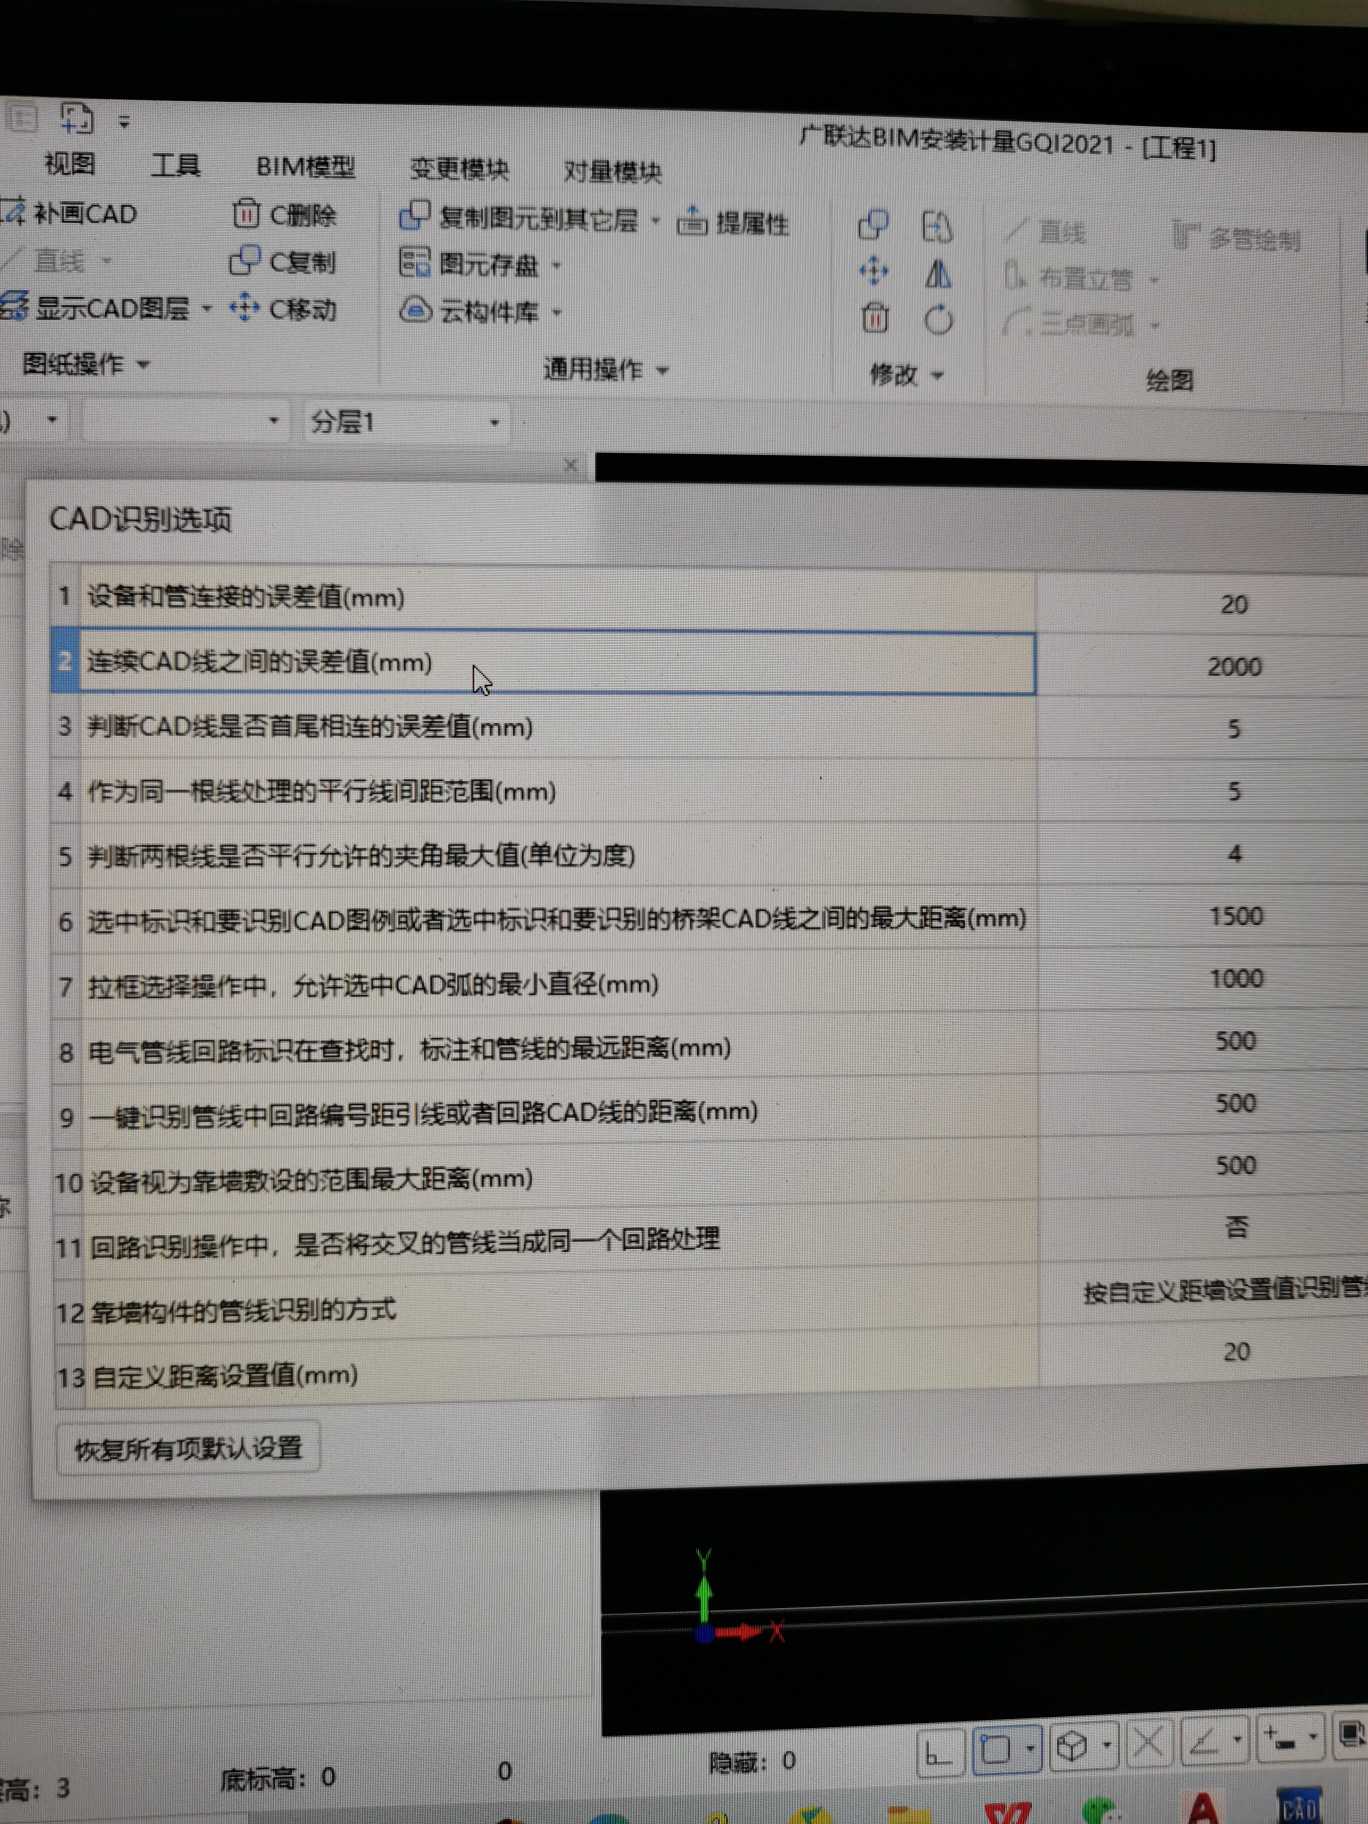Open the AutoCAD red A taskbar icon
1368x1824 pixels.
coord(1202,1808)
